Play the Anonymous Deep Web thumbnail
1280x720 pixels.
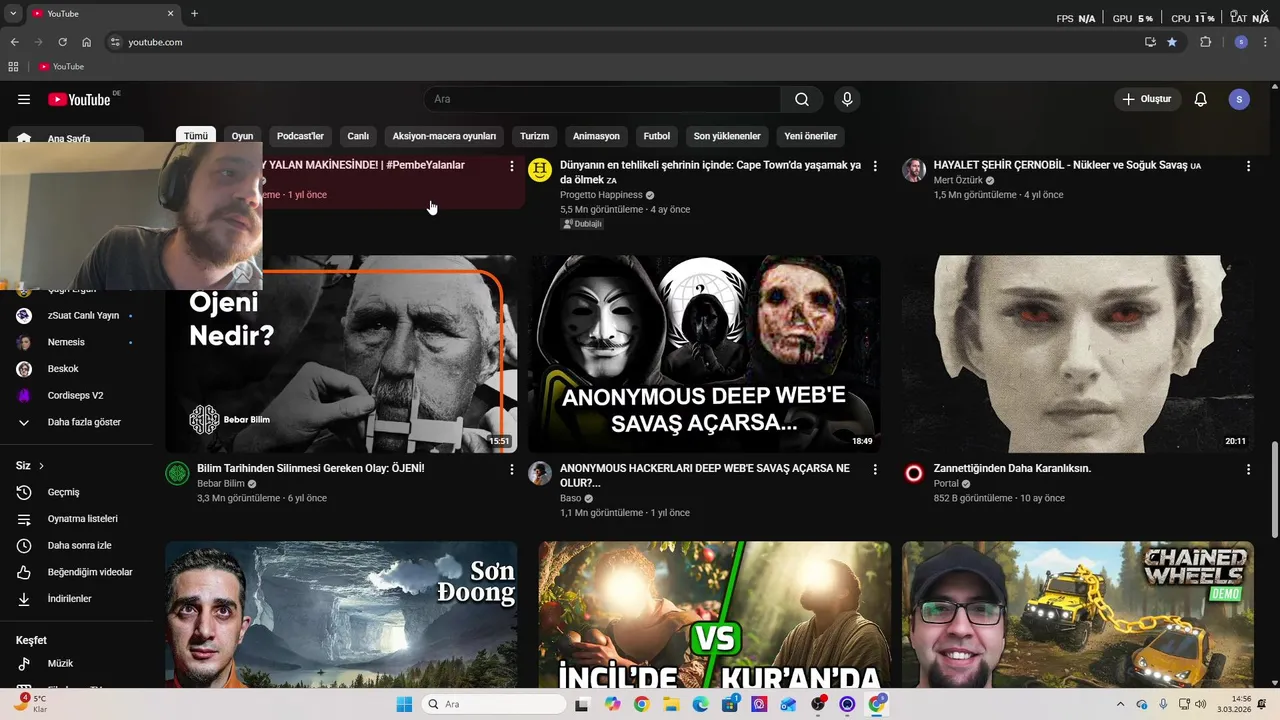coord(704,354)
